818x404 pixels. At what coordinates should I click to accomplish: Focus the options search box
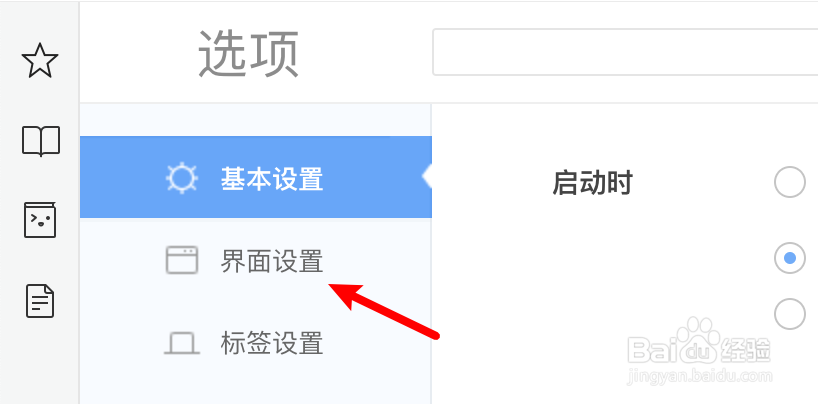625,52
